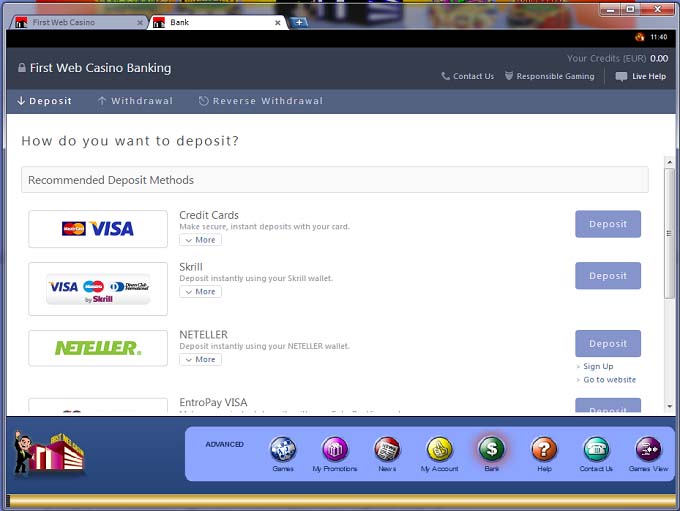
Task: Open My Account icon
Action: click(439, 449)
